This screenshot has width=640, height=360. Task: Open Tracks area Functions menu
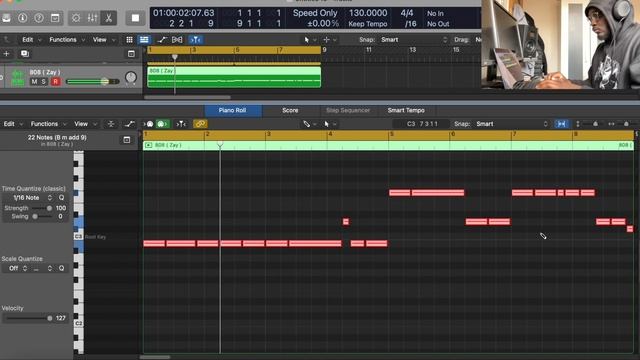[x=67, y=40]
